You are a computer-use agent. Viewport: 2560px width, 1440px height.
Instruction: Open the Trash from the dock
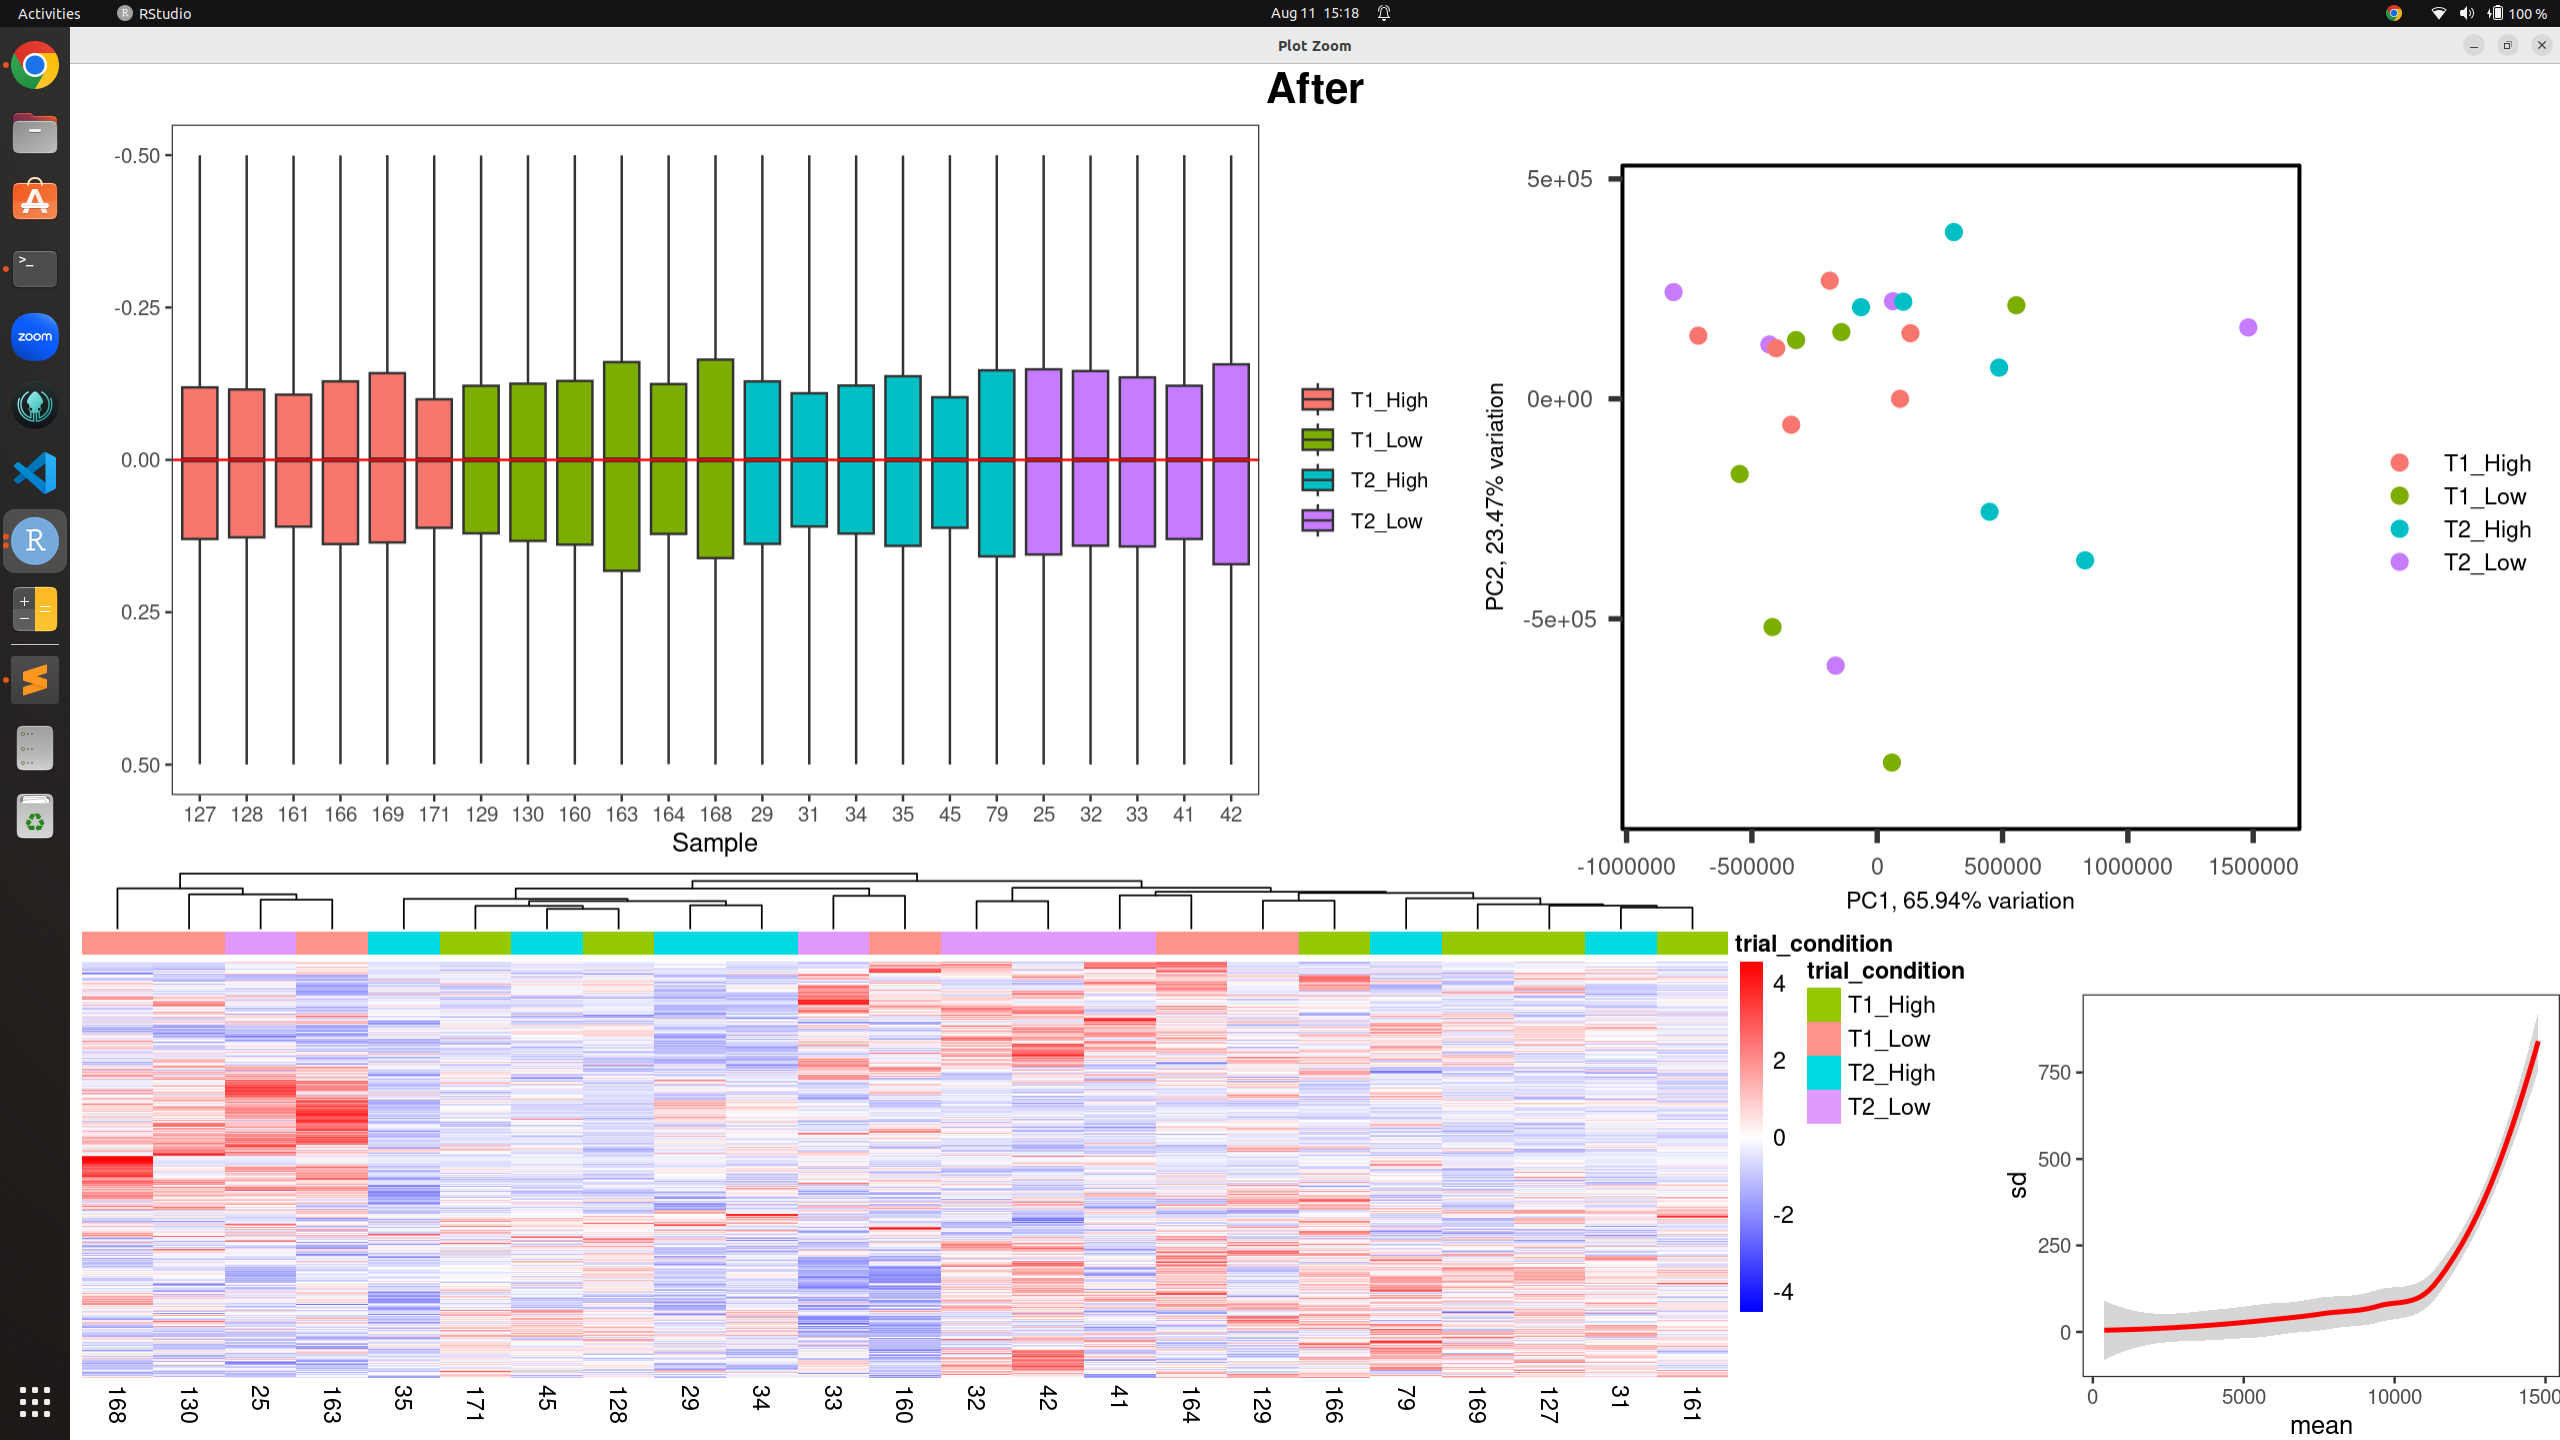tap(35, 816)
